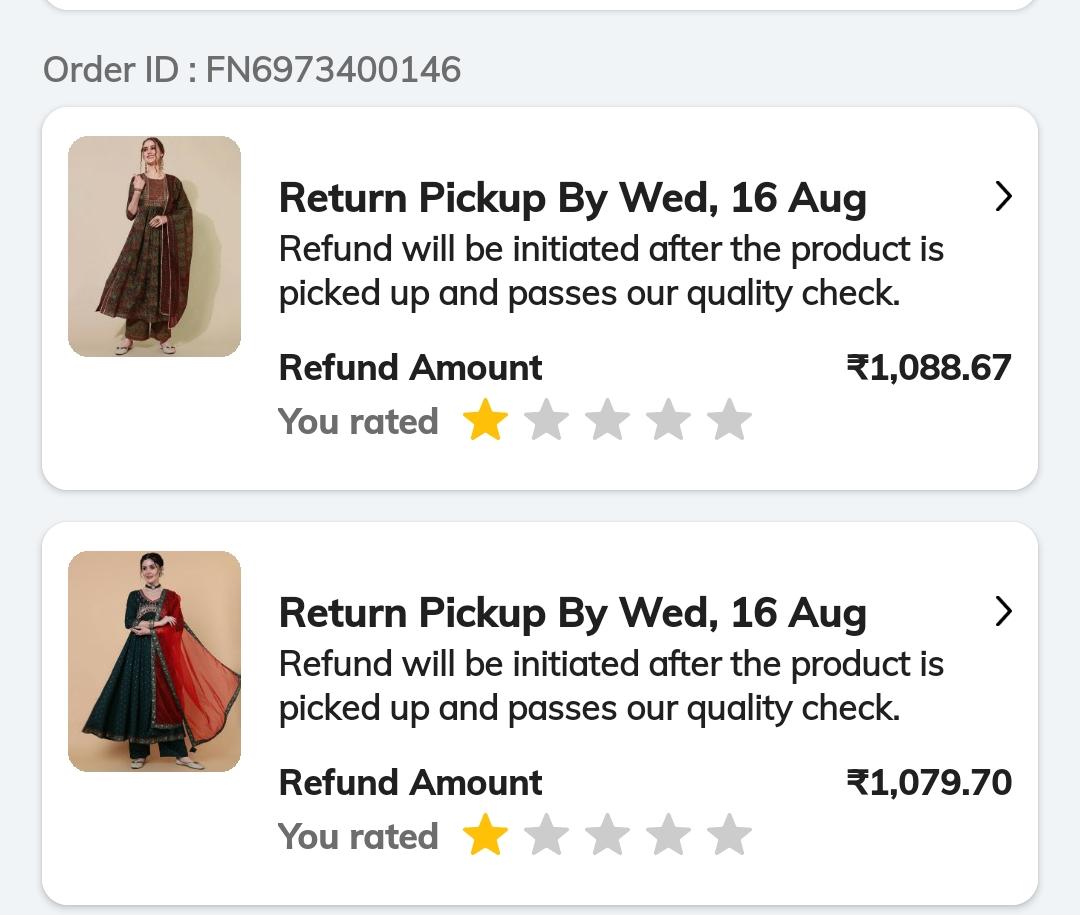Rate green kurta order two stars
Viewport: 1080px width, 915px height.
(x=546, y=420)
